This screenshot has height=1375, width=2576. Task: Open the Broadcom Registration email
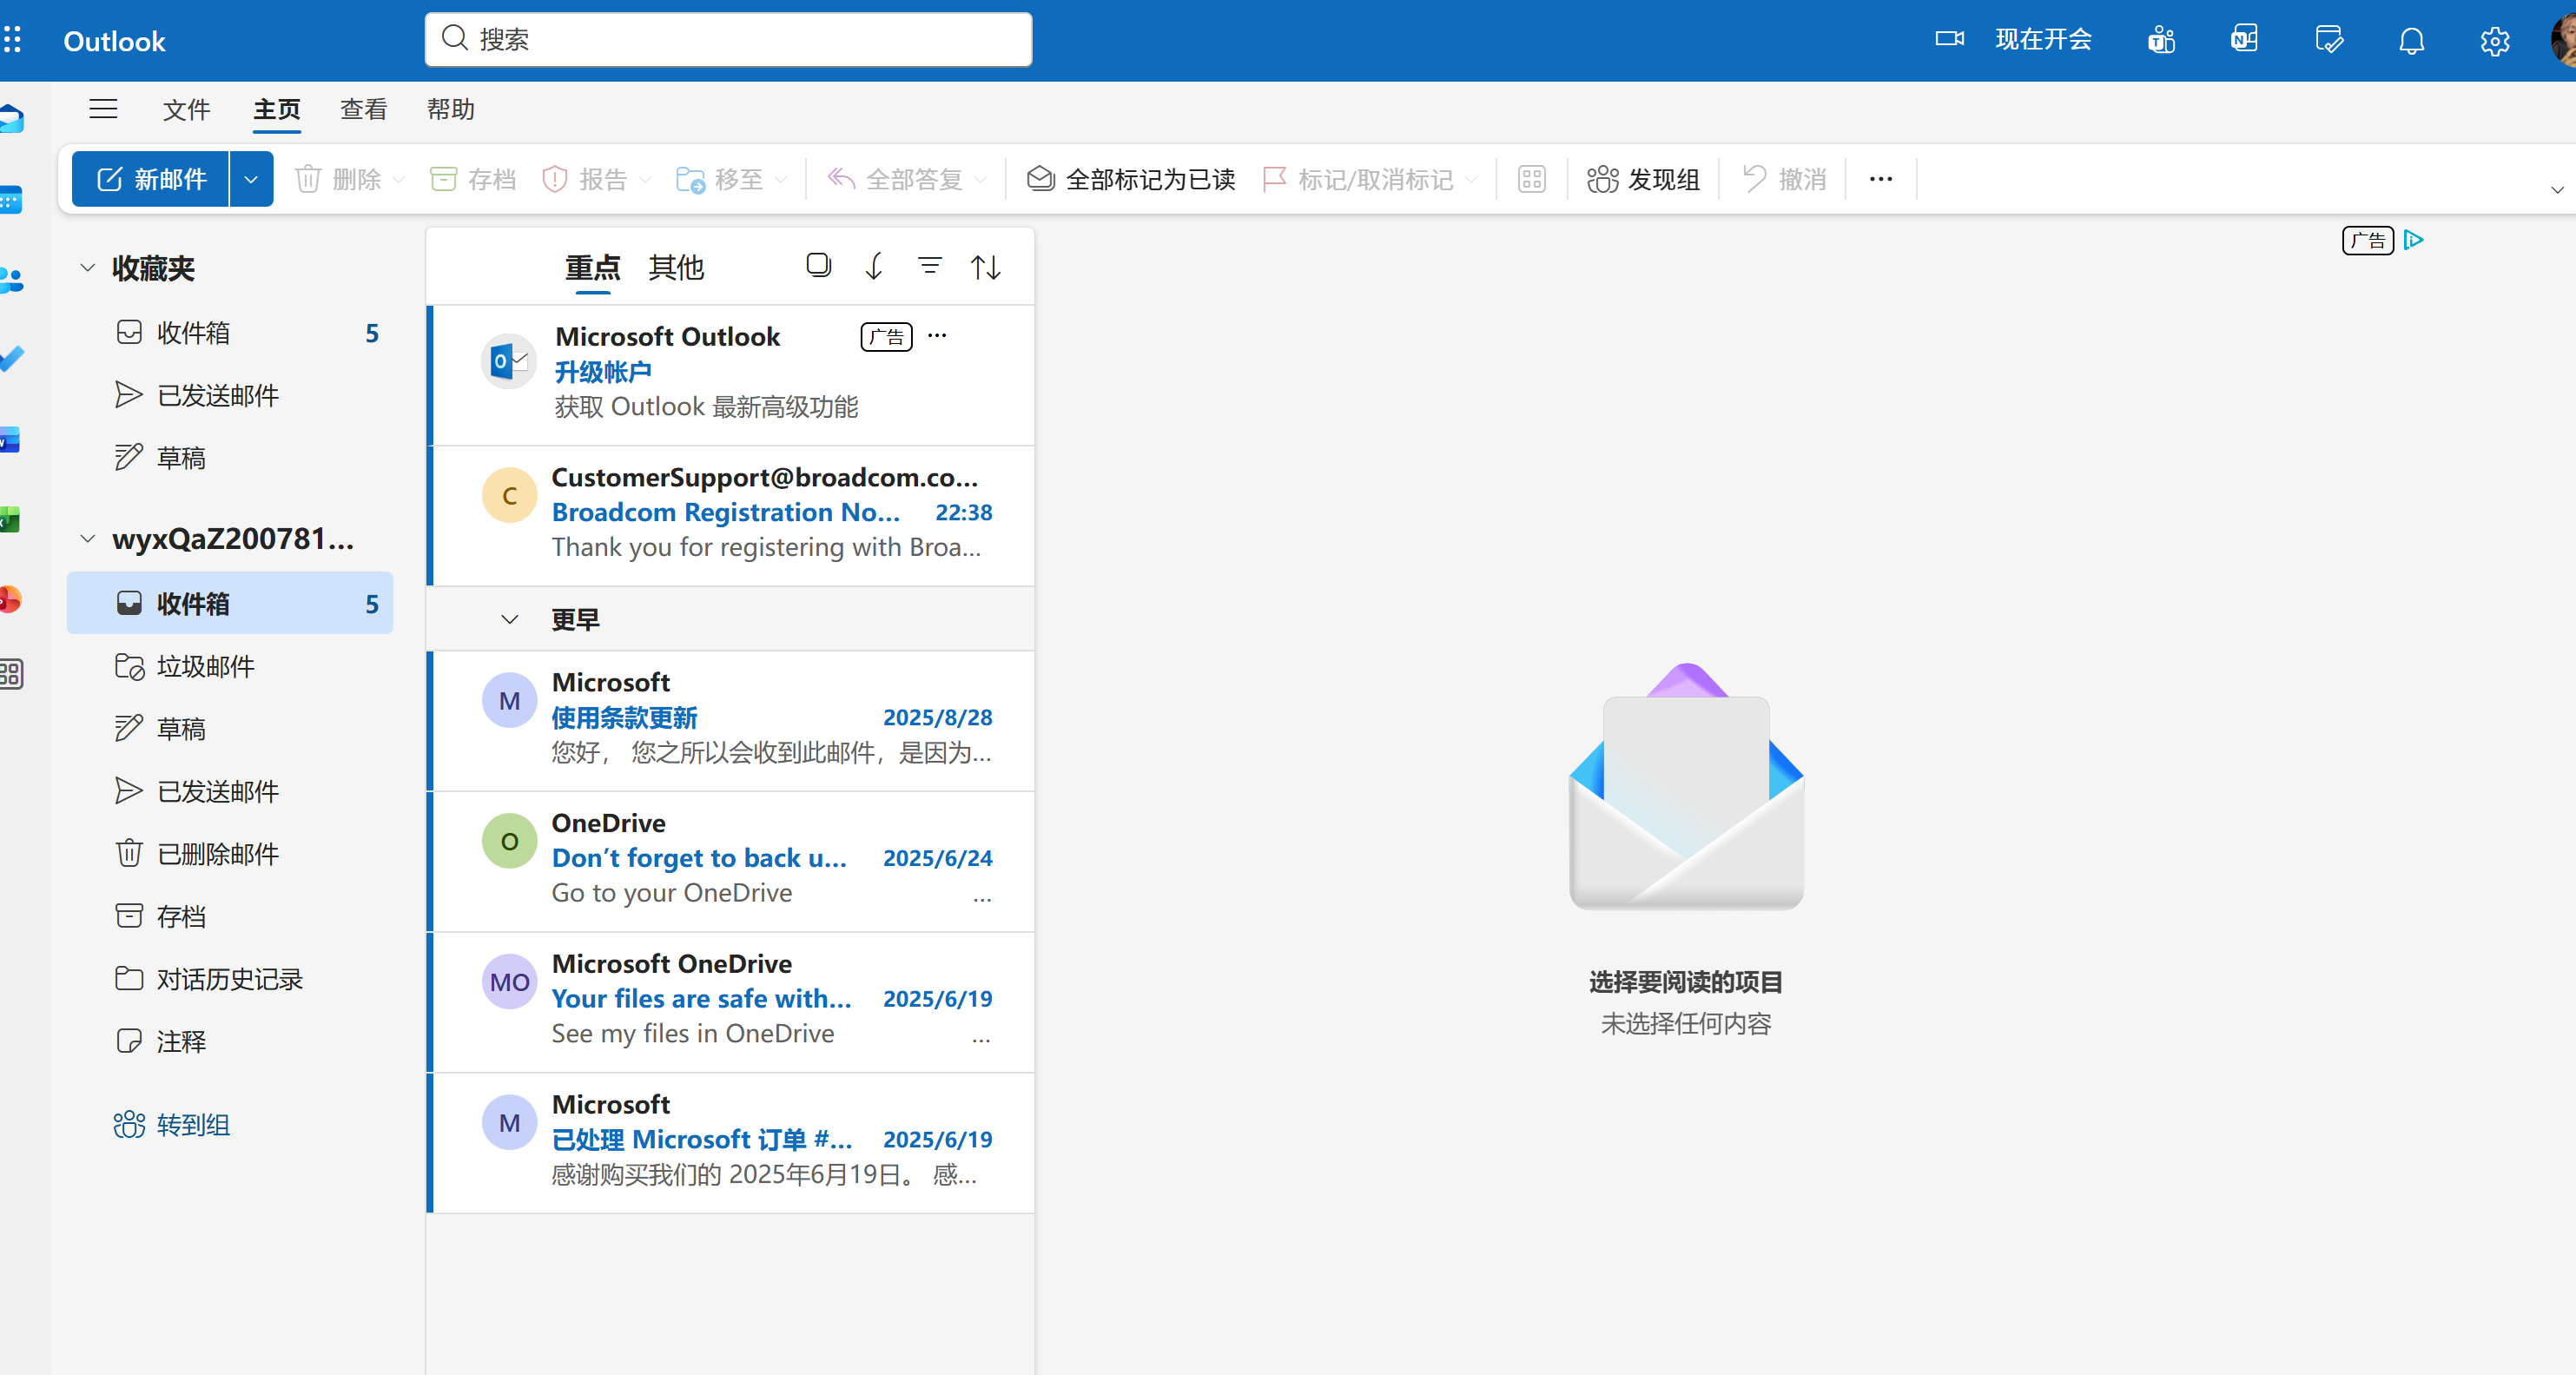click(x=731, y=515)
